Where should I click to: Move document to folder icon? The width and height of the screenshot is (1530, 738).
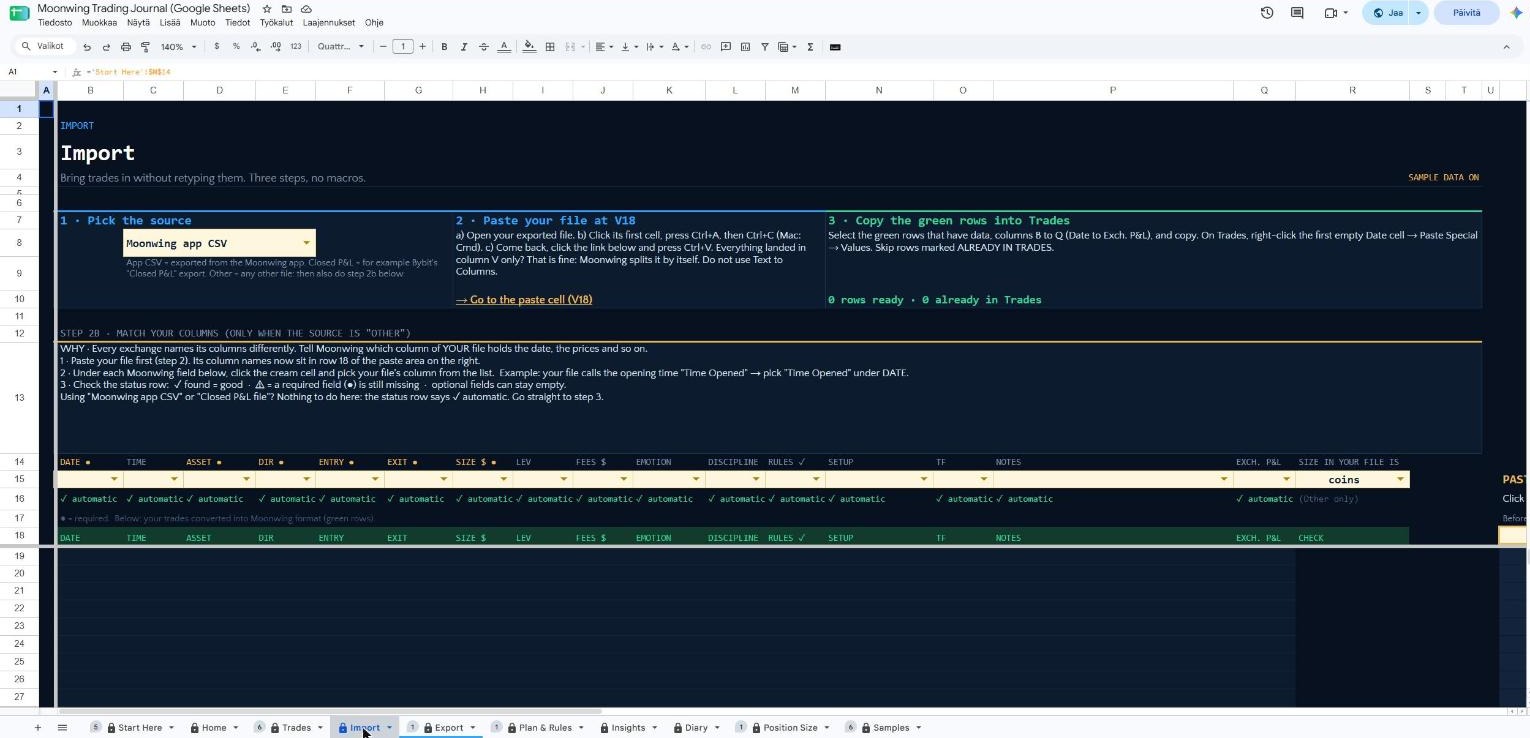point(287,8)
